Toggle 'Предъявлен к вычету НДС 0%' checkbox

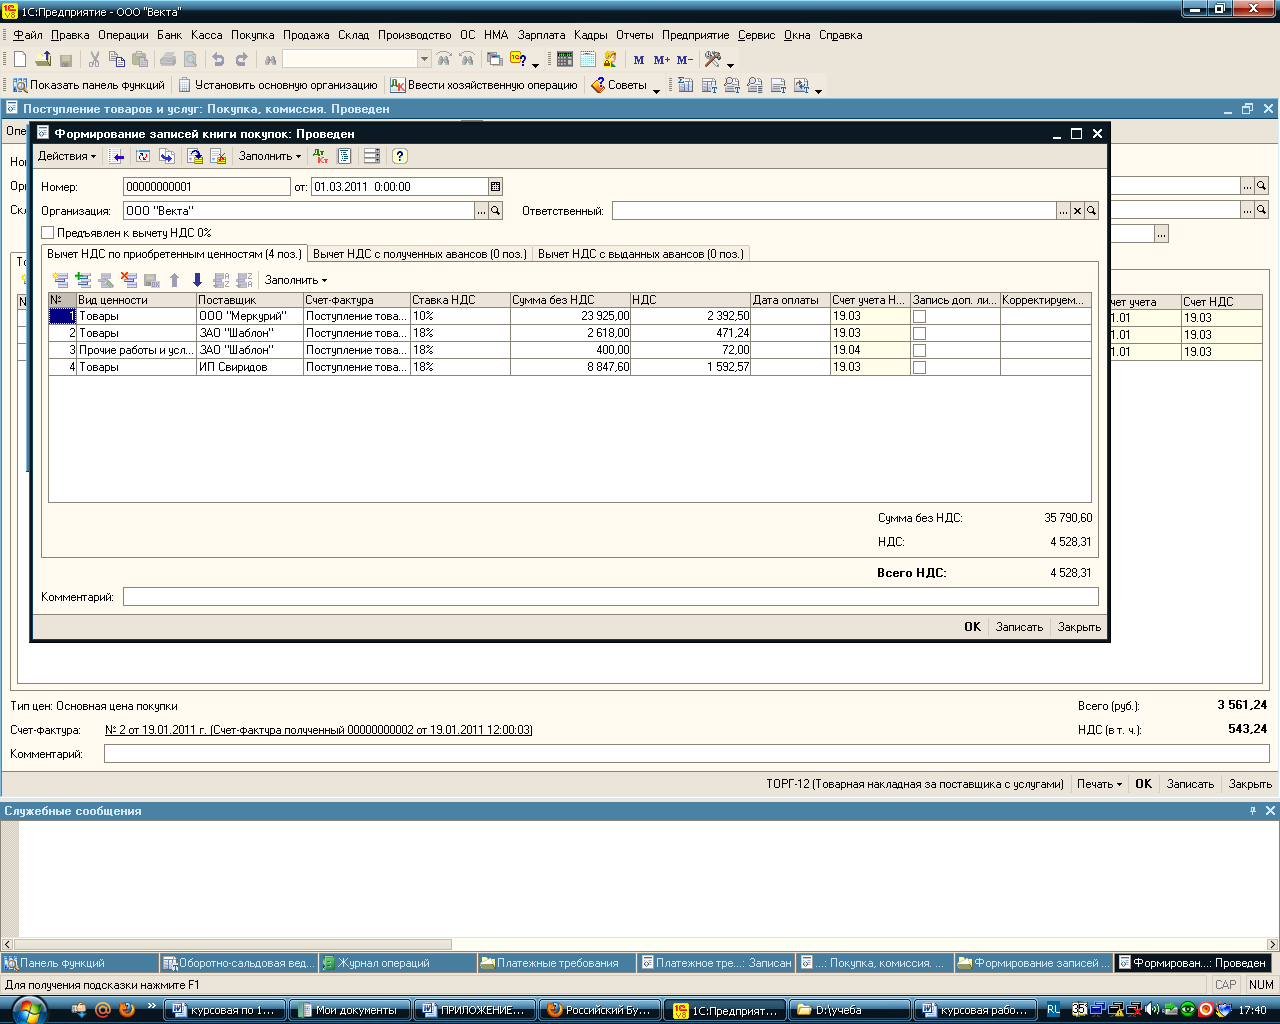[47, 233]
